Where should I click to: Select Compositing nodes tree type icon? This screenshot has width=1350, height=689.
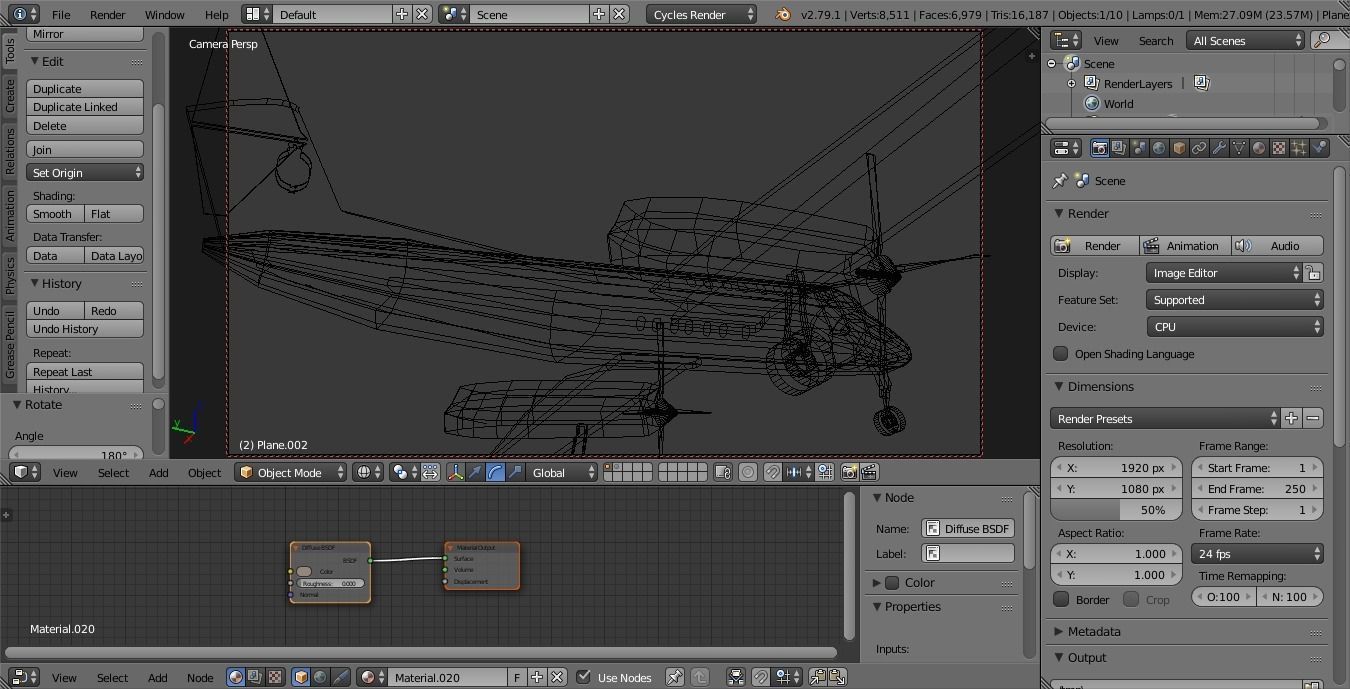click(255, 677)
